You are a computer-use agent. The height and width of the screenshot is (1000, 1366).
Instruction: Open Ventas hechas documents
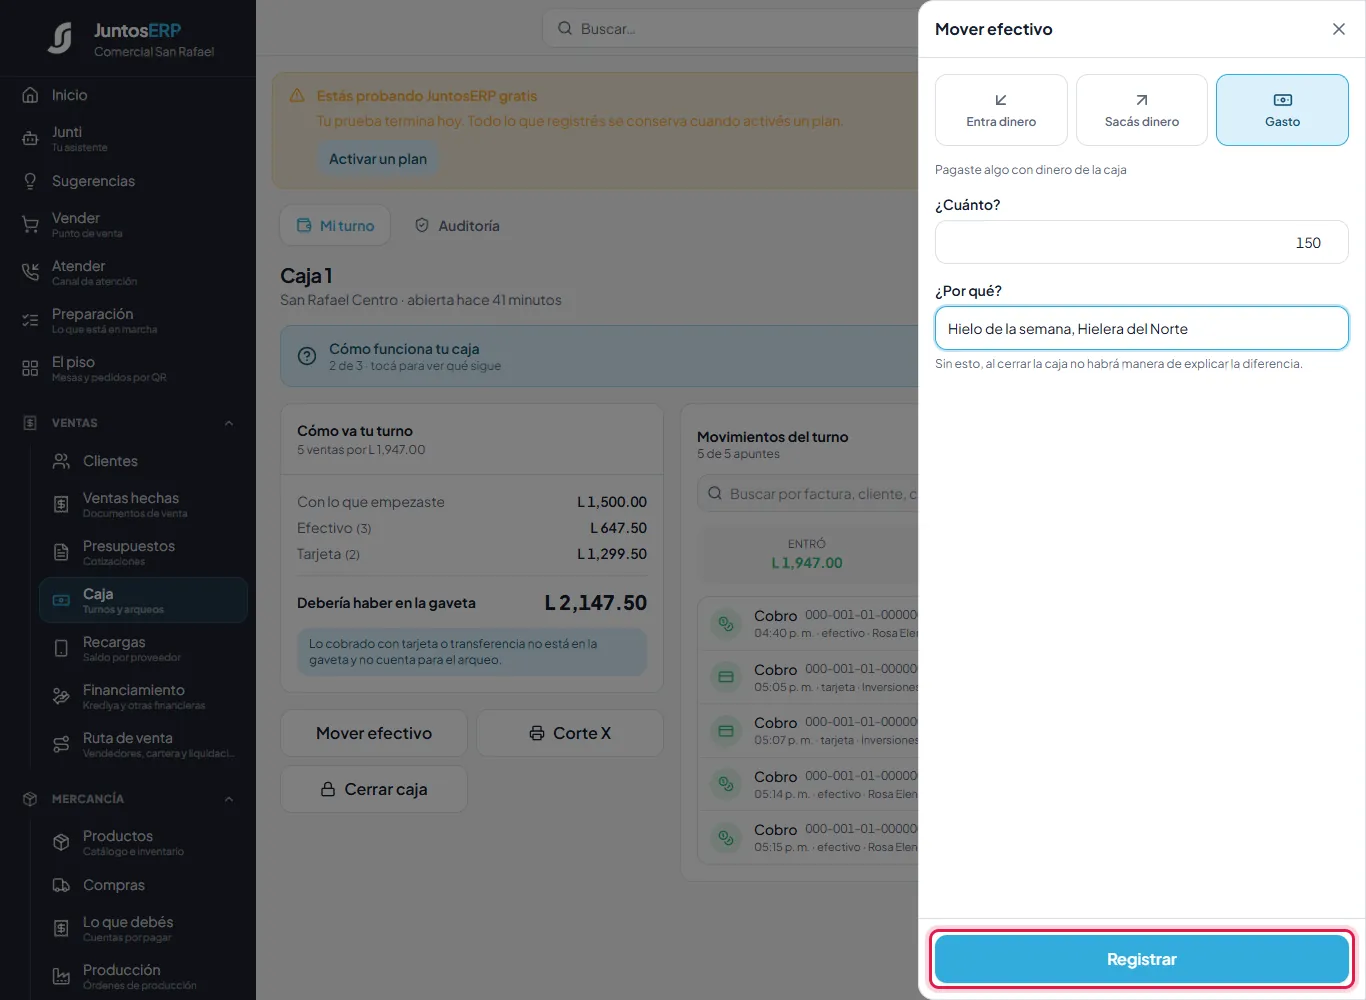pyautogui.click(x=143, y=505)
